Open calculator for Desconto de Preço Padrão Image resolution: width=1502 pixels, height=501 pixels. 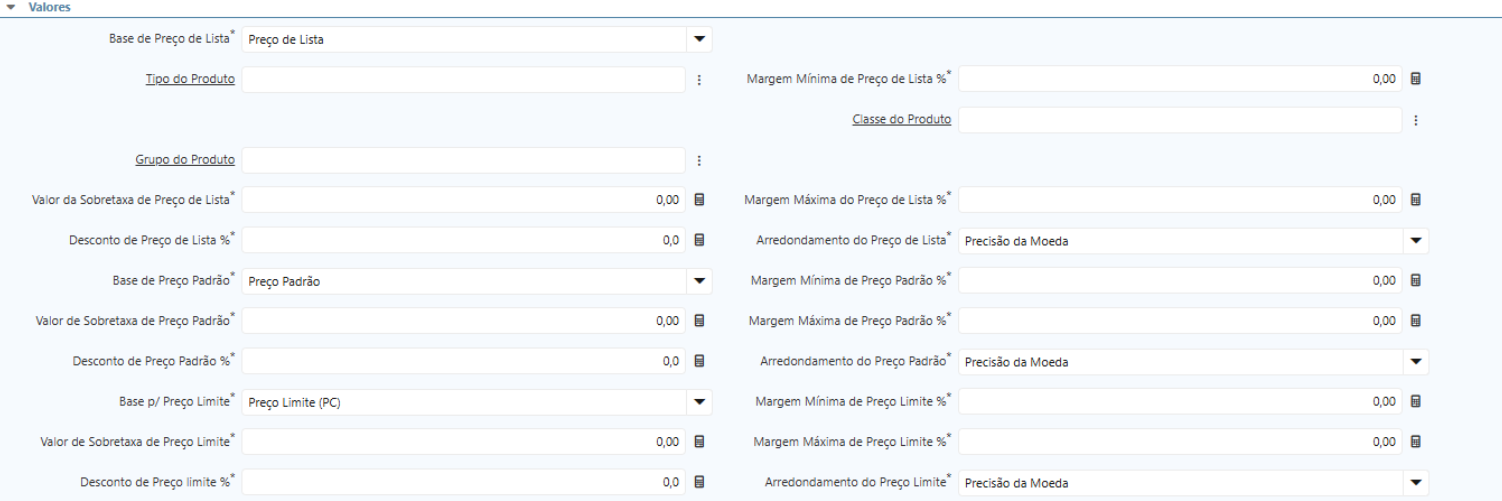699,361
